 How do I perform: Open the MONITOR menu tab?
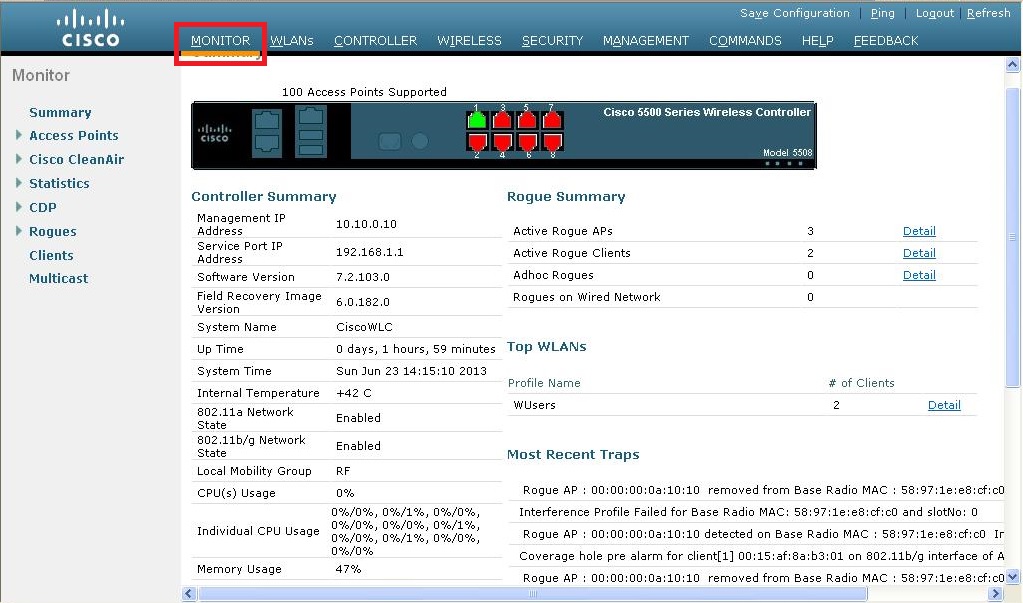(221, 40)
